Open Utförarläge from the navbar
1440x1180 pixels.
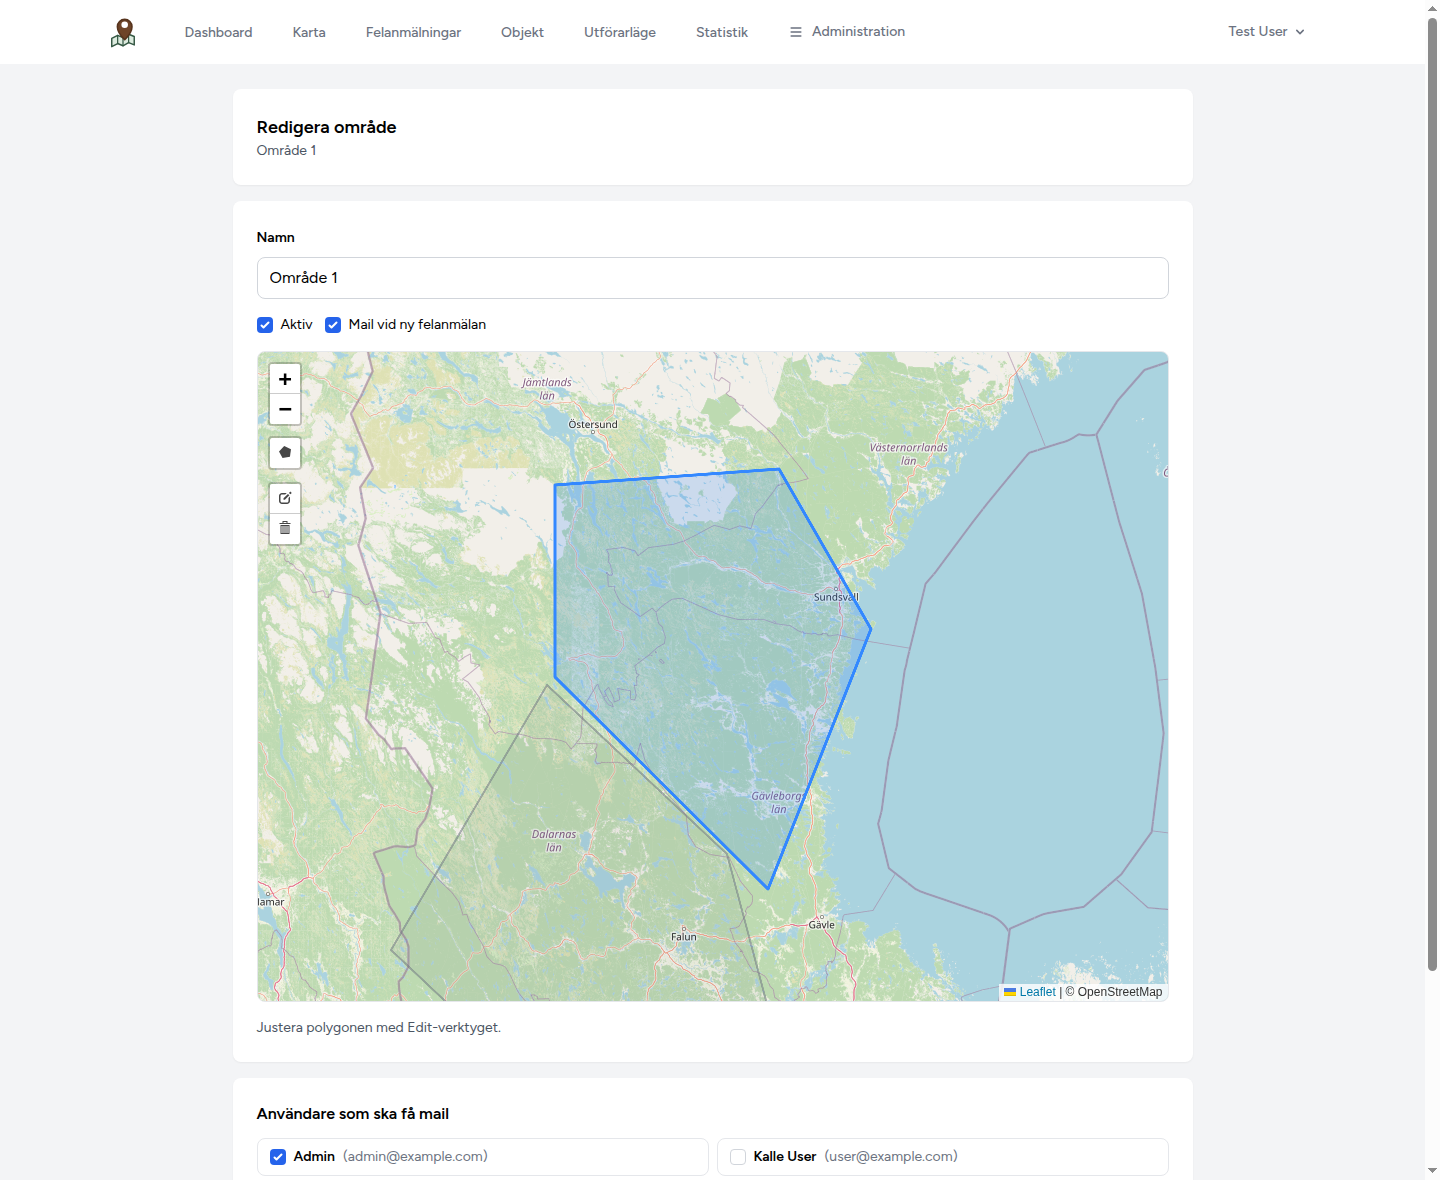pyautogui.click(x=620, y=32)
